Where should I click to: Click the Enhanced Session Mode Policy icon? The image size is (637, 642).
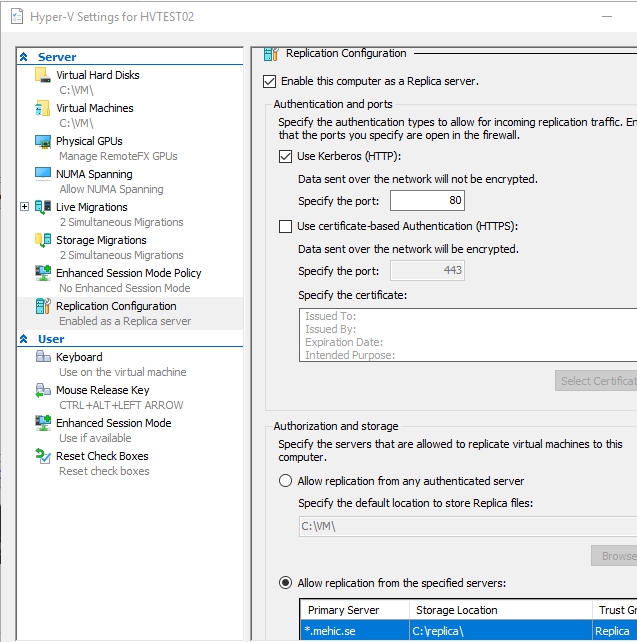pyautogui.click(x=42, y=273)
